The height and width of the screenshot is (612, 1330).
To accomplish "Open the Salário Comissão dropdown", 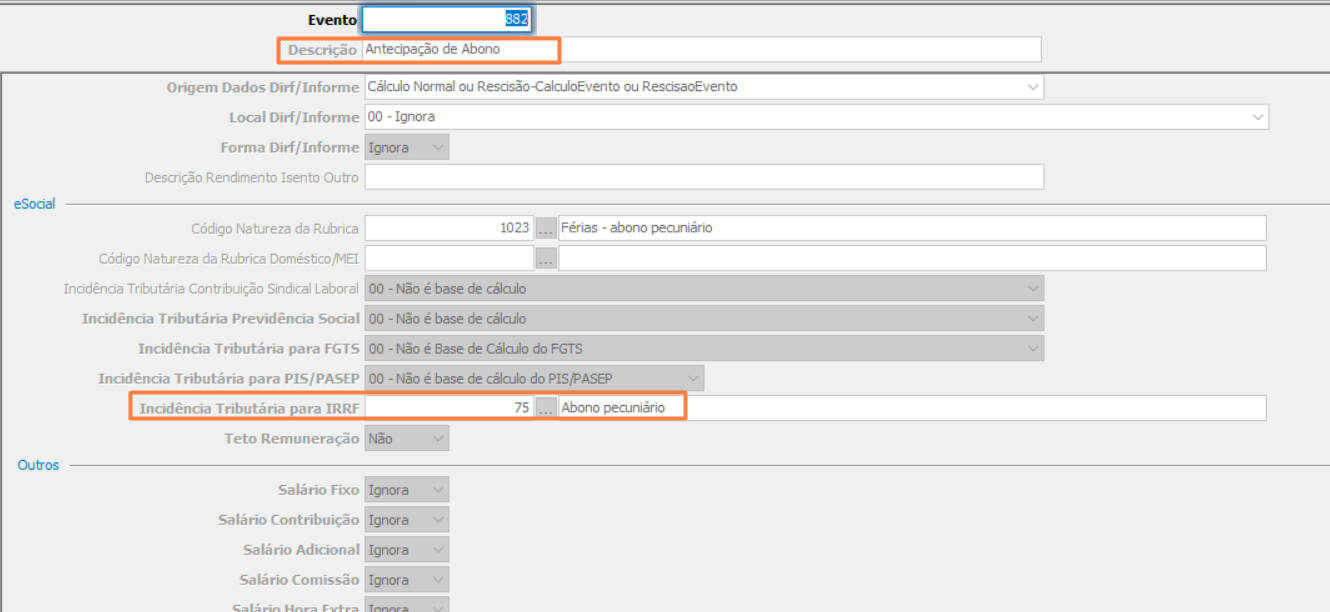I will click(x=438, y=580).
